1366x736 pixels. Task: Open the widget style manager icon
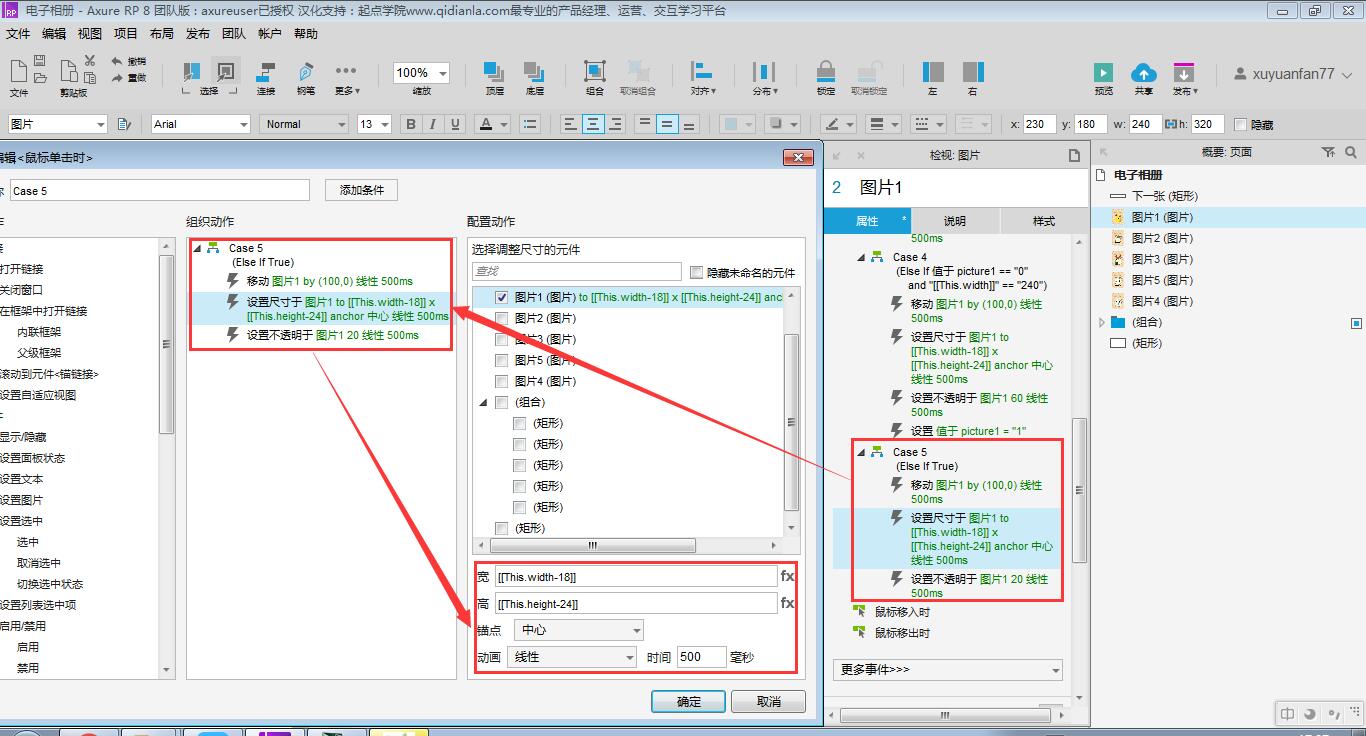click(124, 124)
